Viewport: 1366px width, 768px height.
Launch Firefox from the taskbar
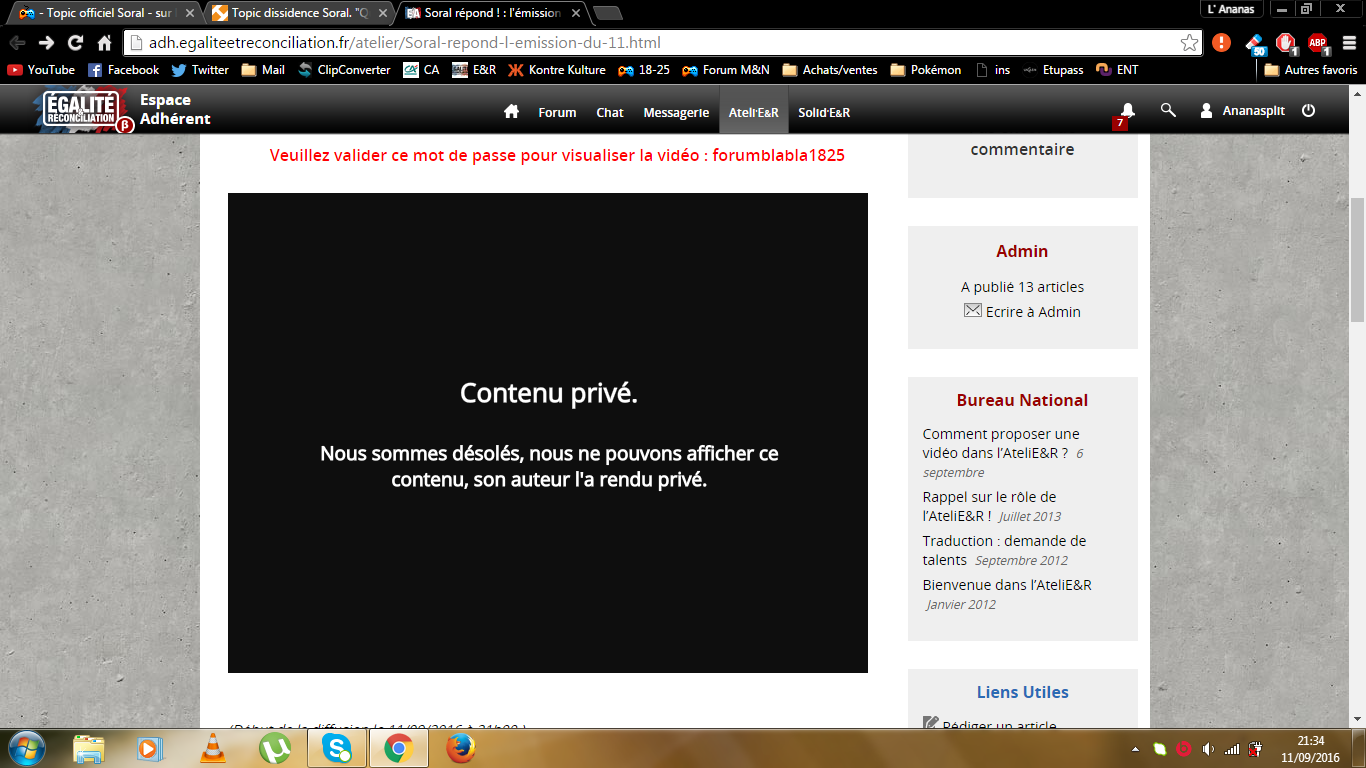click(x=460, y=748)
